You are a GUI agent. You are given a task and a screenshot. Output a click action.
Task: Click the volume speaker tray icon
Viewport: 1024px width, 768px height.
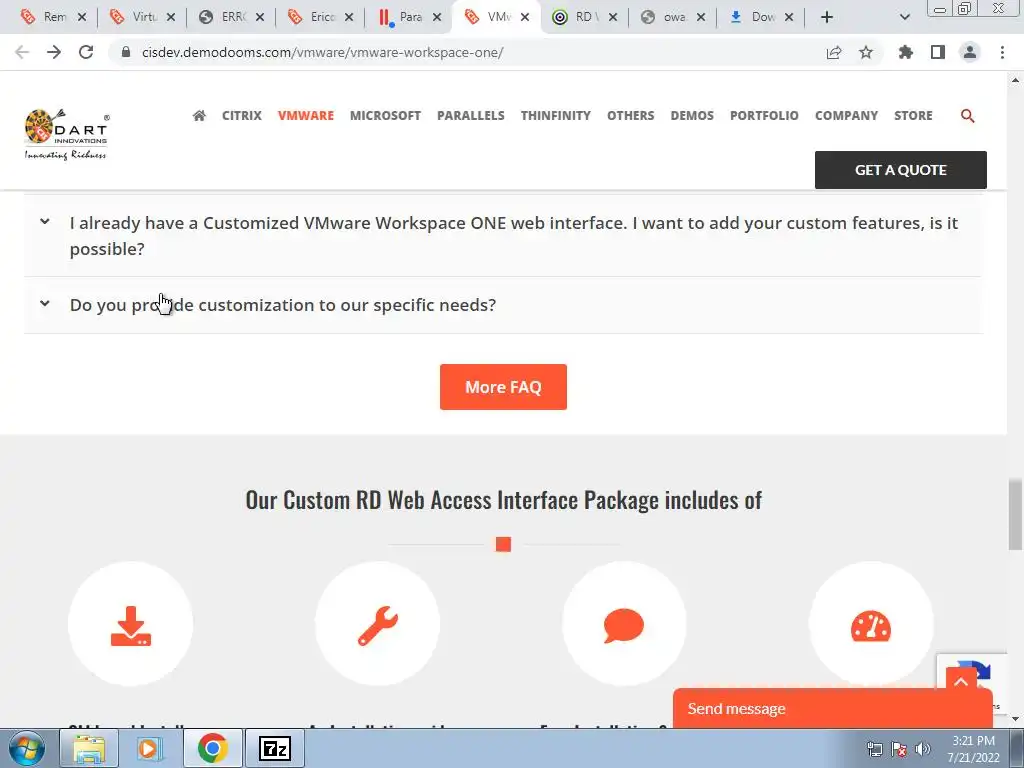923,748
